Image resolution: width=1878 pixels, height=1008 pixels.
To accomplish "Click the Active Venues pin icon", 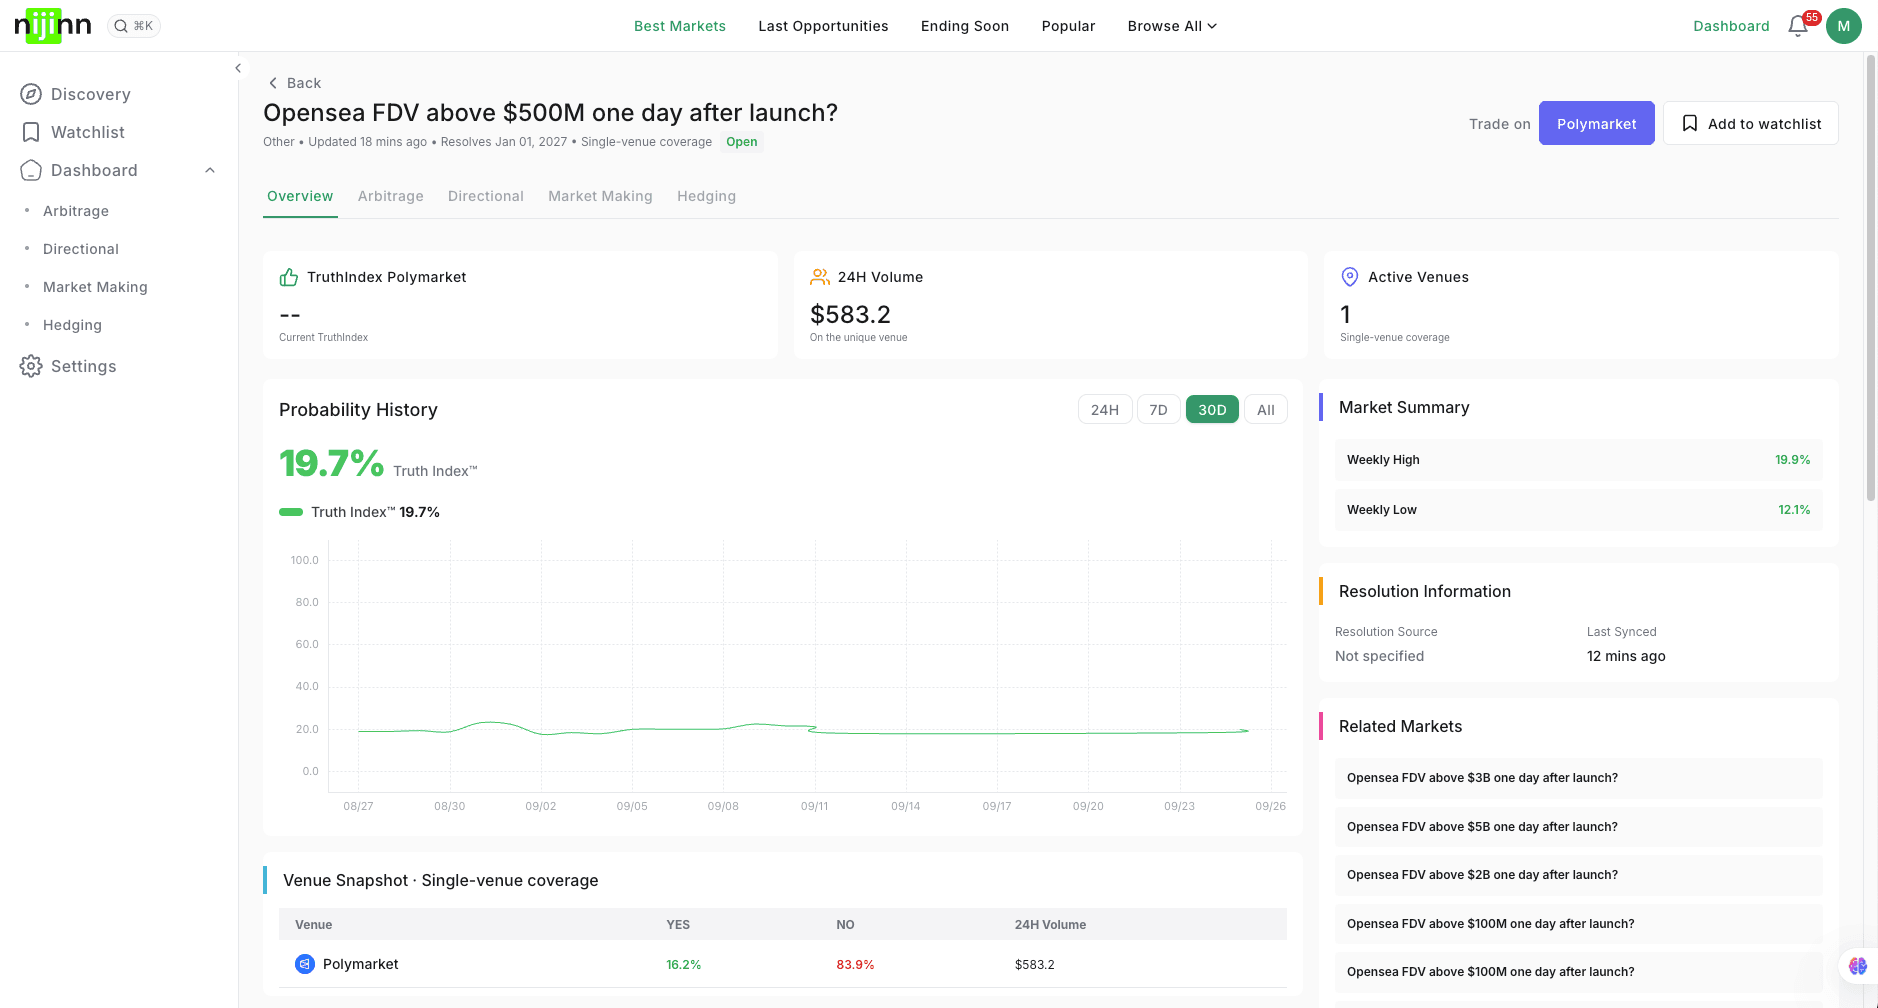I will click(x=1350, y=277).
